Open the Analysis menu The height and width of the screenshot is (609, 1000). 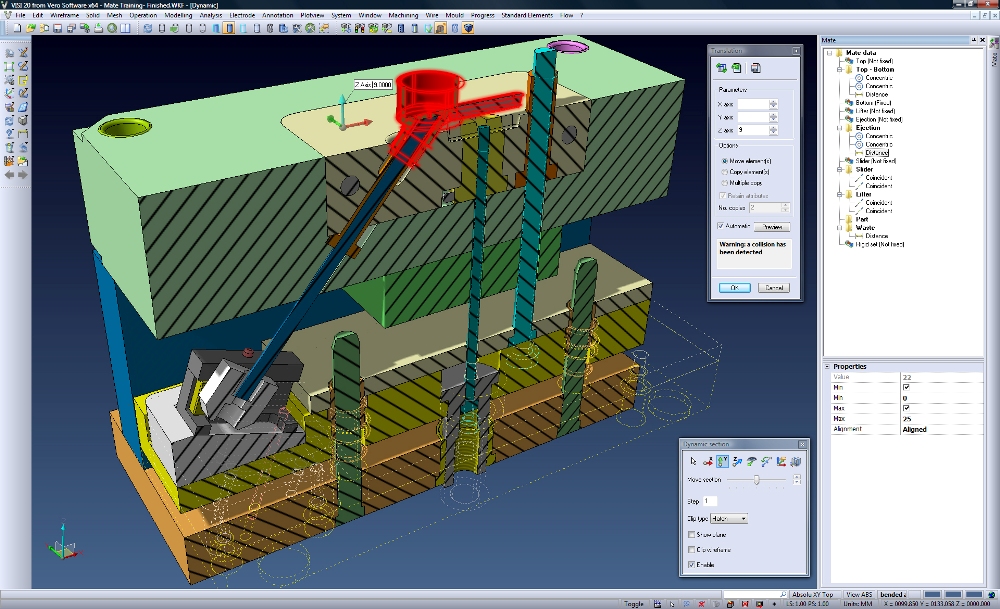[210, 15]
